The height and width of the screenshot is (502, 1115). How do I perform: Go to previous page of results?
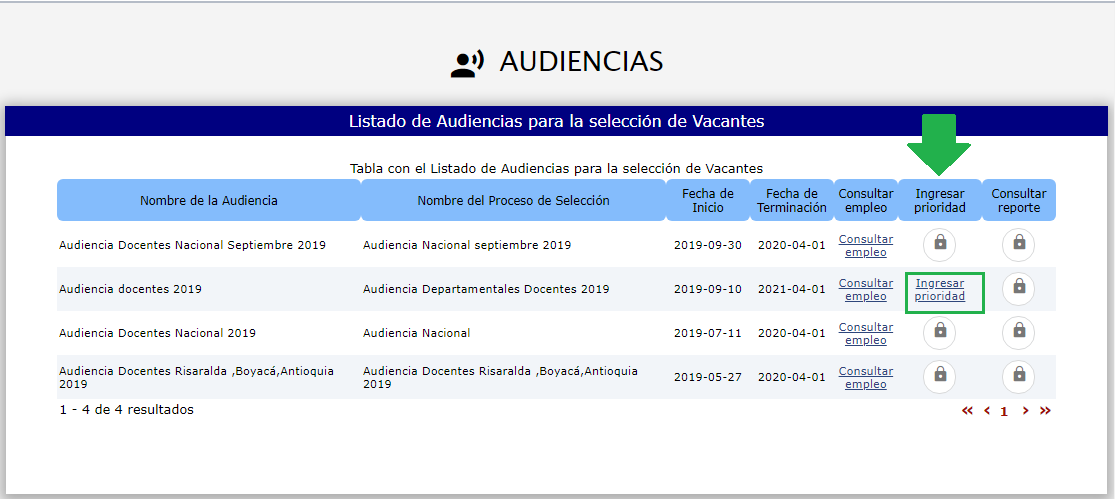click(x=987, y=411)
